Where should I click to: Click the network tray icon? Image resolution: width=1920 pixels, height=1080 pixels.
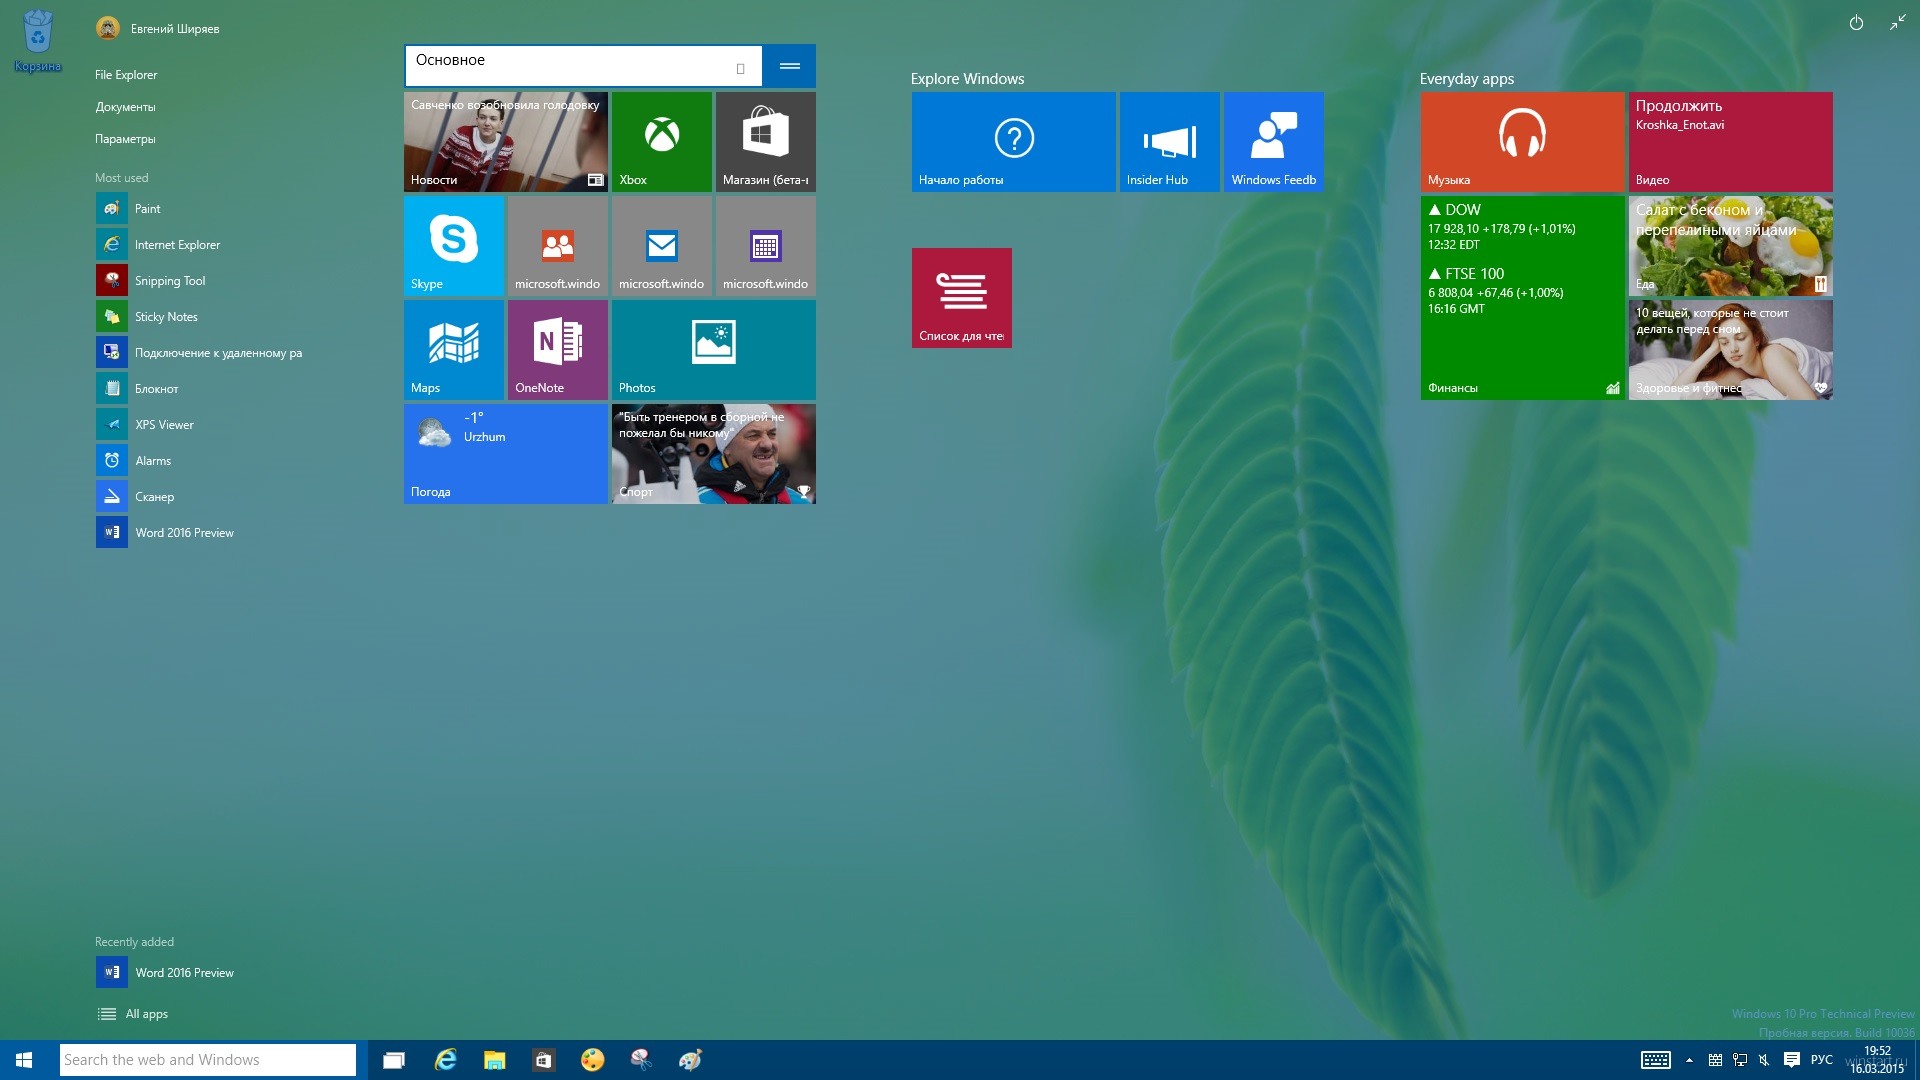1740,1060
